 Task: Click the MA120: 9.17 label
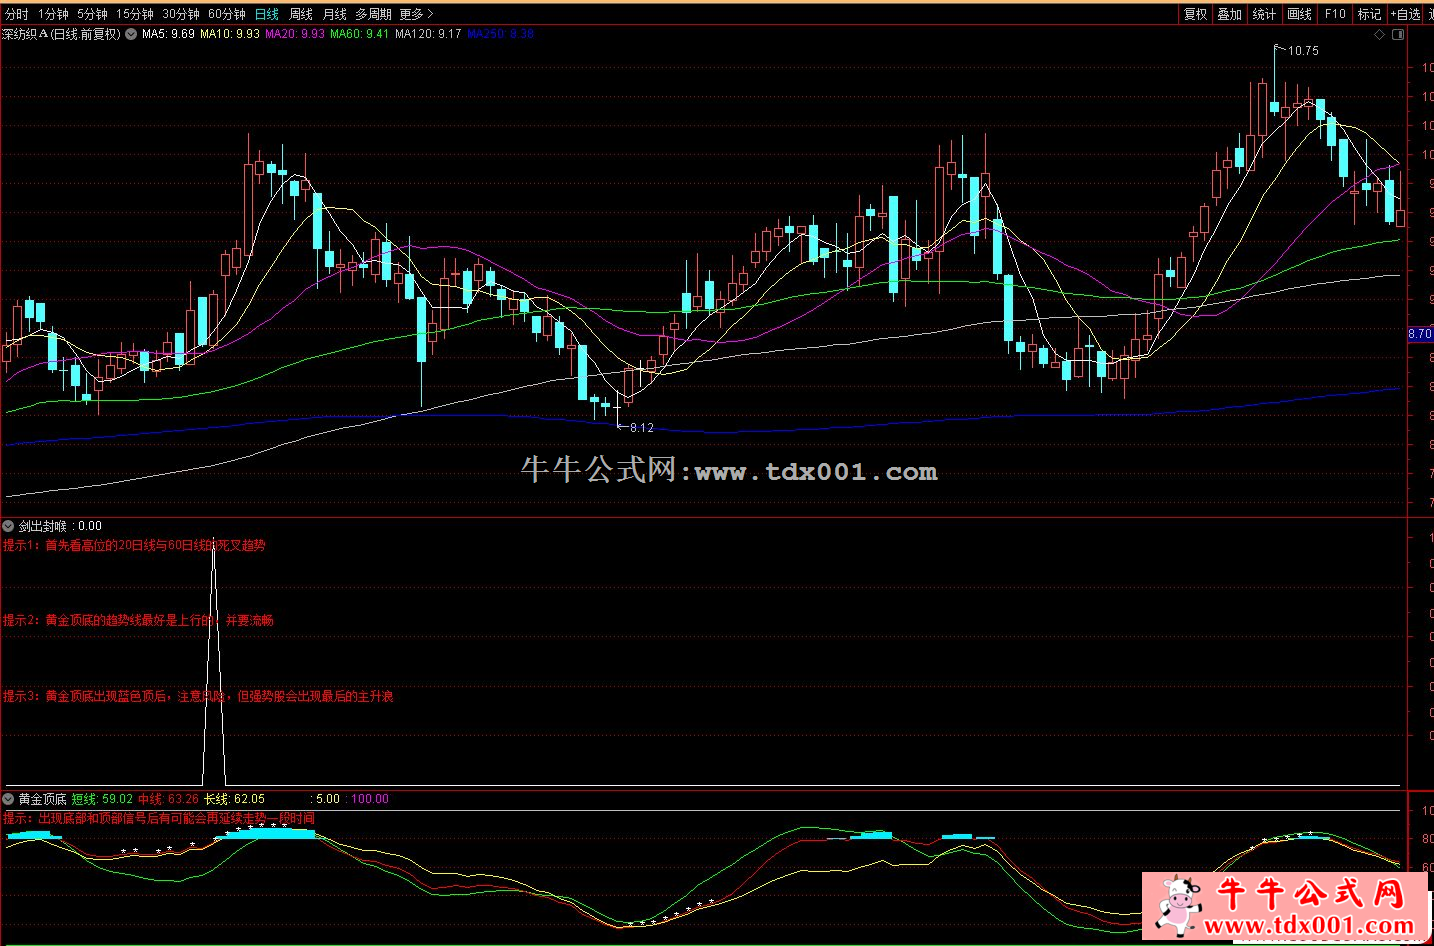click(428, 34)
